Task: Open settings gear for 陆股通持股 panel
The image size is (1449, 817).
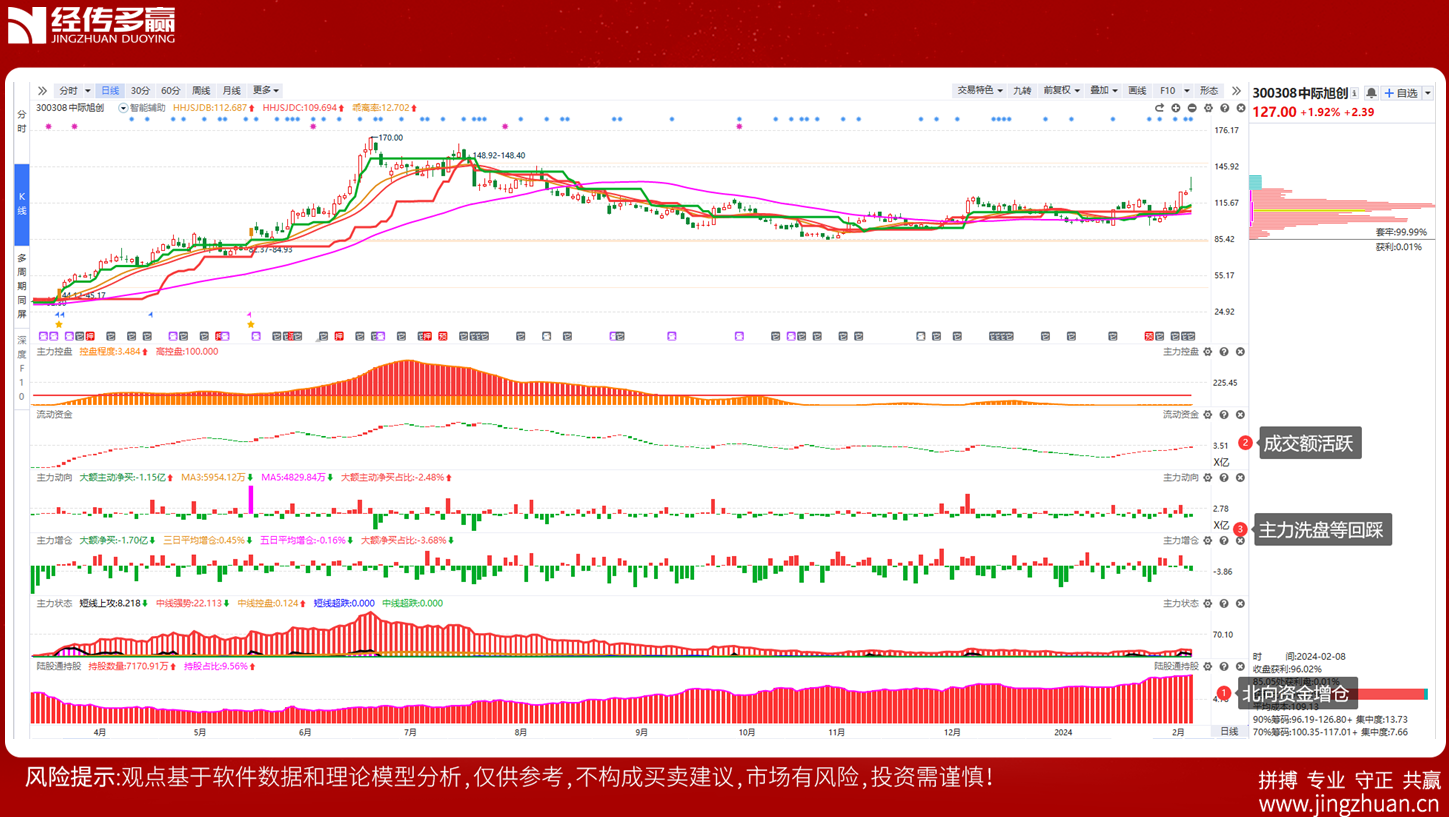Action: [x=1208, y=667]
